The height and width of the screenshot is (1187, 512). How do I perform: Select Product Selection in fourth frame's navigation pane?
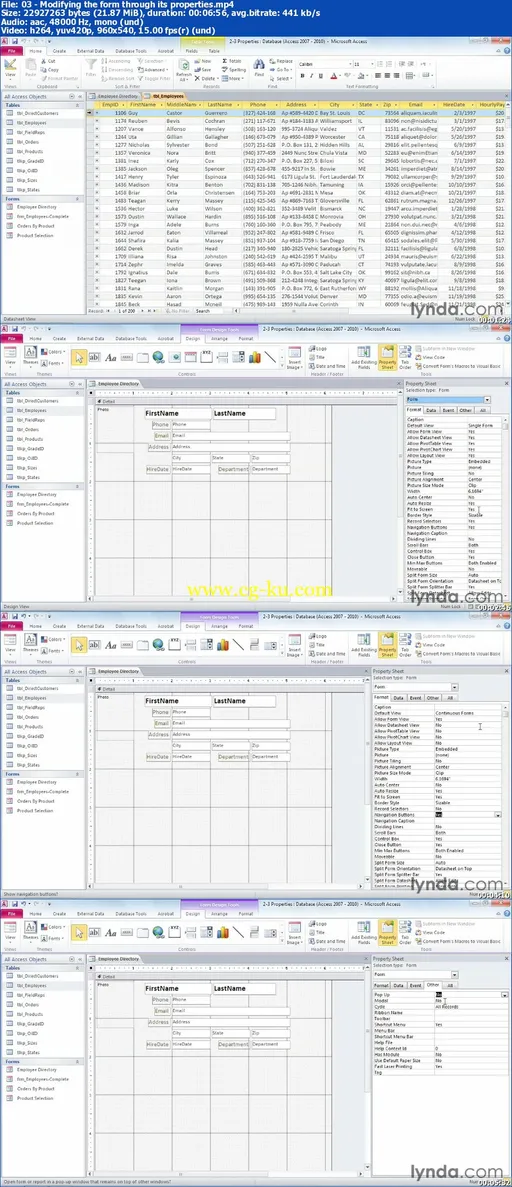[x=35, y=1098]
